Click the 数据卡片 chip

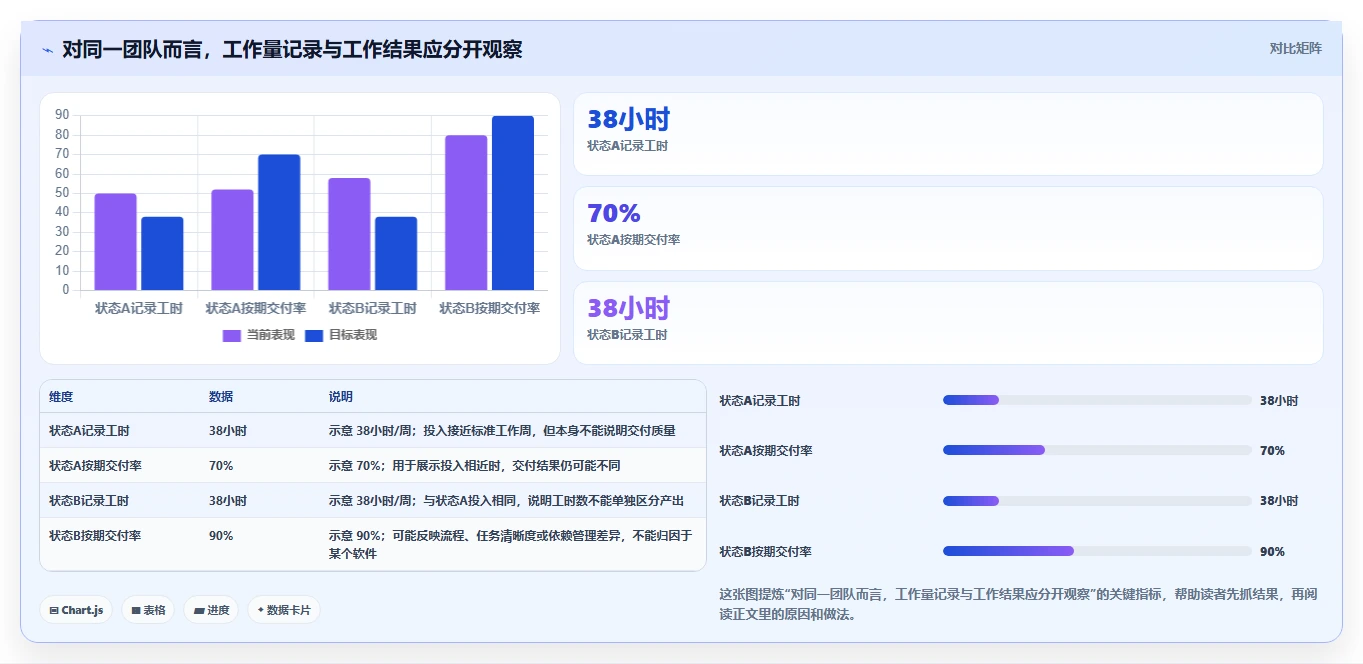284,610
